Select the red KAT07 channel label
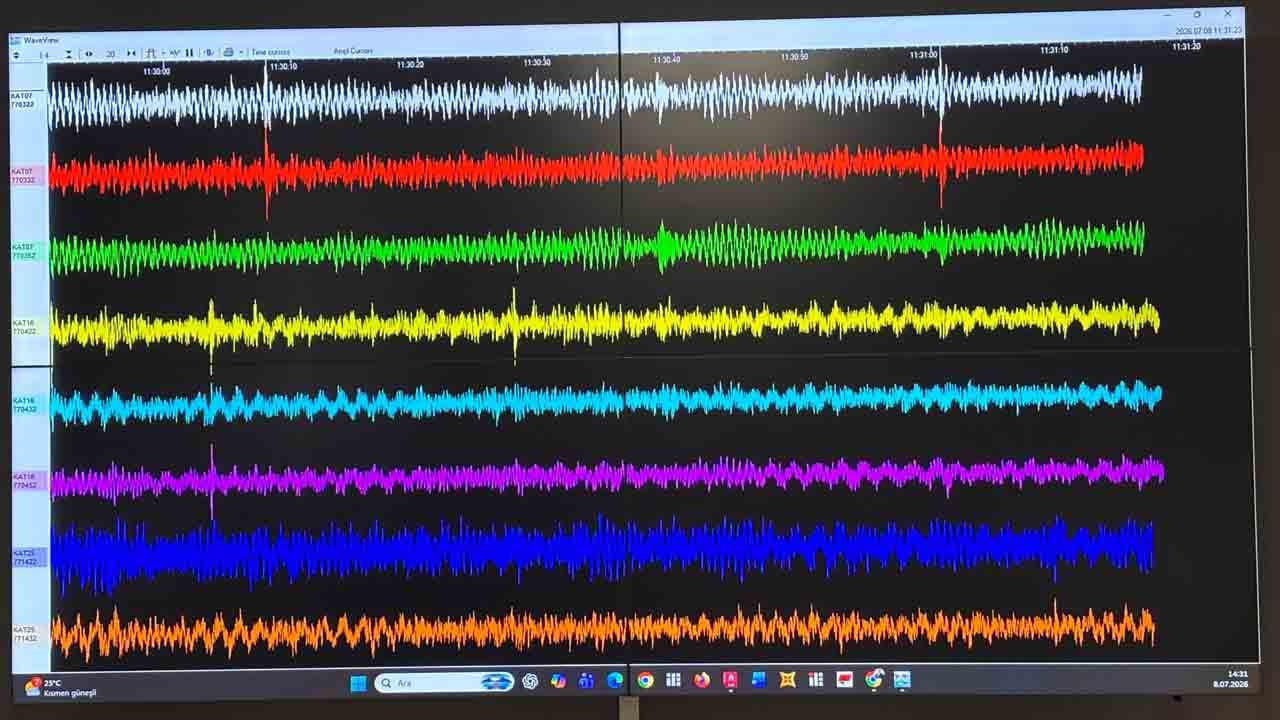Image resolution: width=1280 pixels, height=720 pixels. tap(23, 176)
